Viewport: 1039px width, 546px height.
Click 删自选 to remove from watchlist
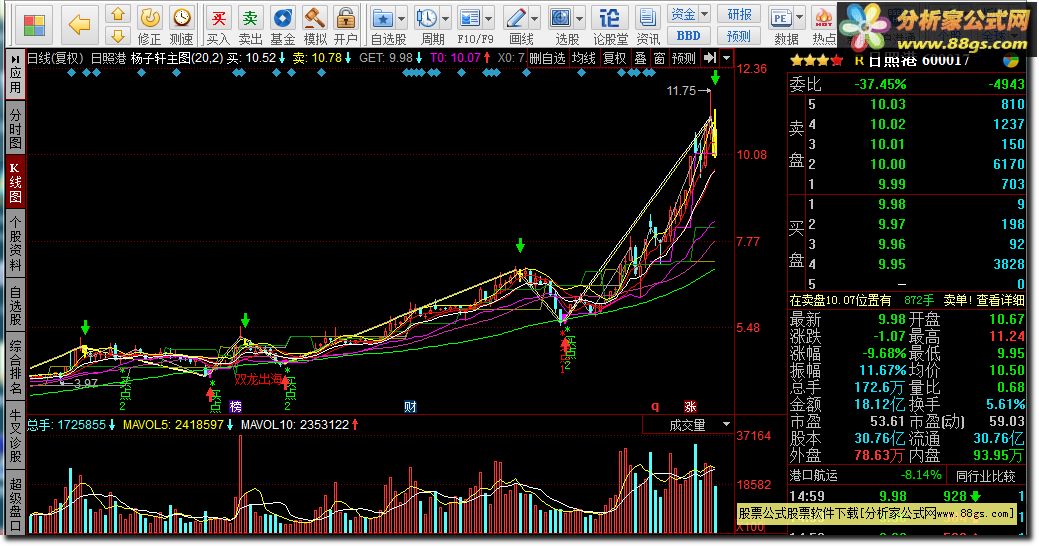pos(547,58)
